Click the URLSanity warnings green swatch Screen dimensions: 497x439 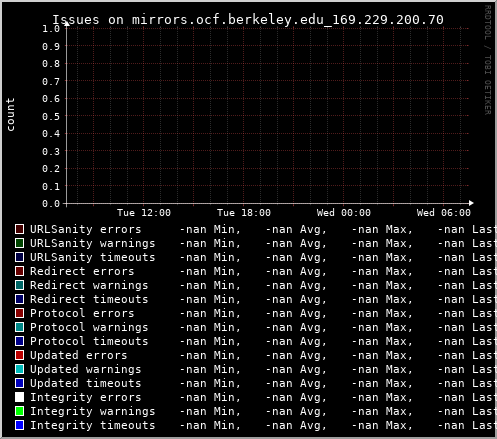(x=19, y=243)
